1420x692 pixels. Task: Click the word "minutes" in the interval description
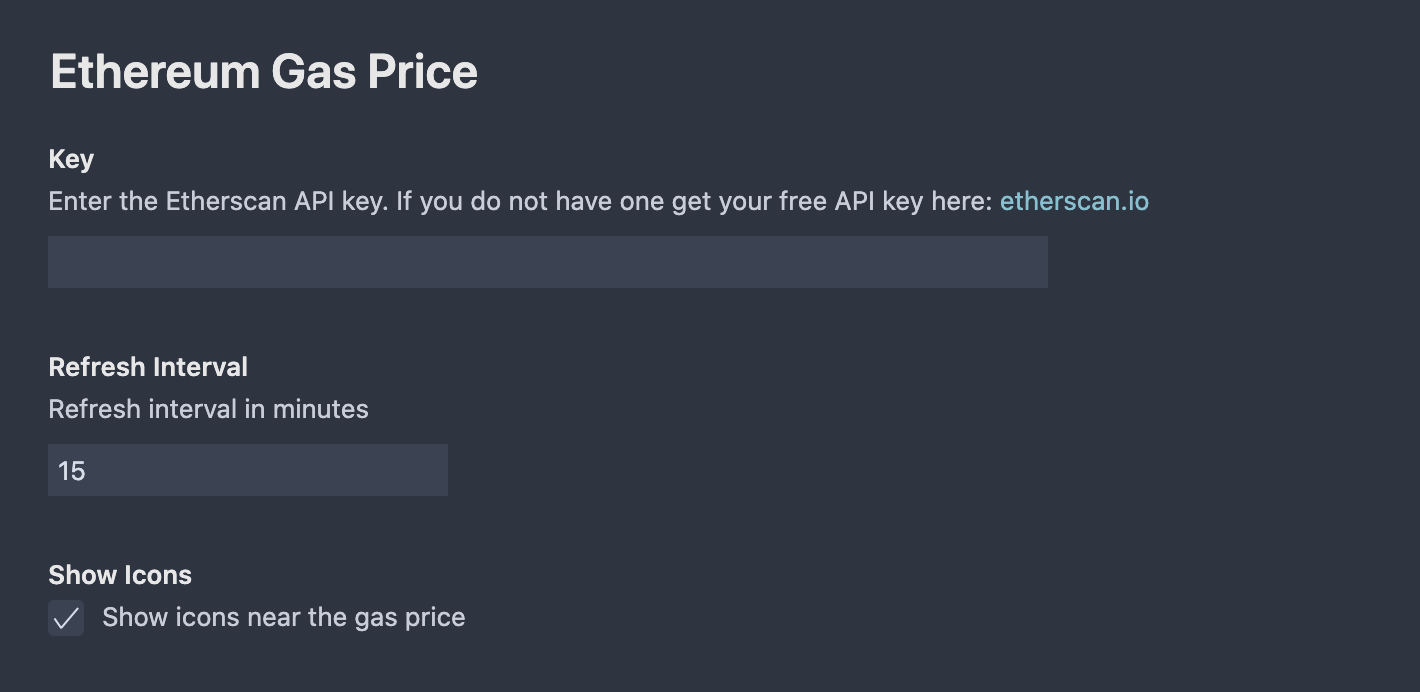tap(320, 409)
